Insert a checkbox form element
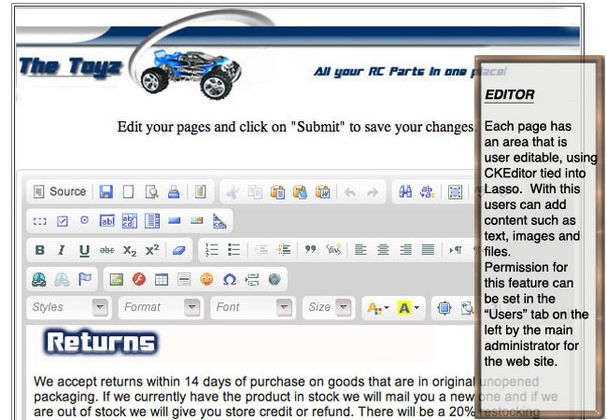Screen dimensions: 607x420 pyautogui.click(x=62, y=221)
